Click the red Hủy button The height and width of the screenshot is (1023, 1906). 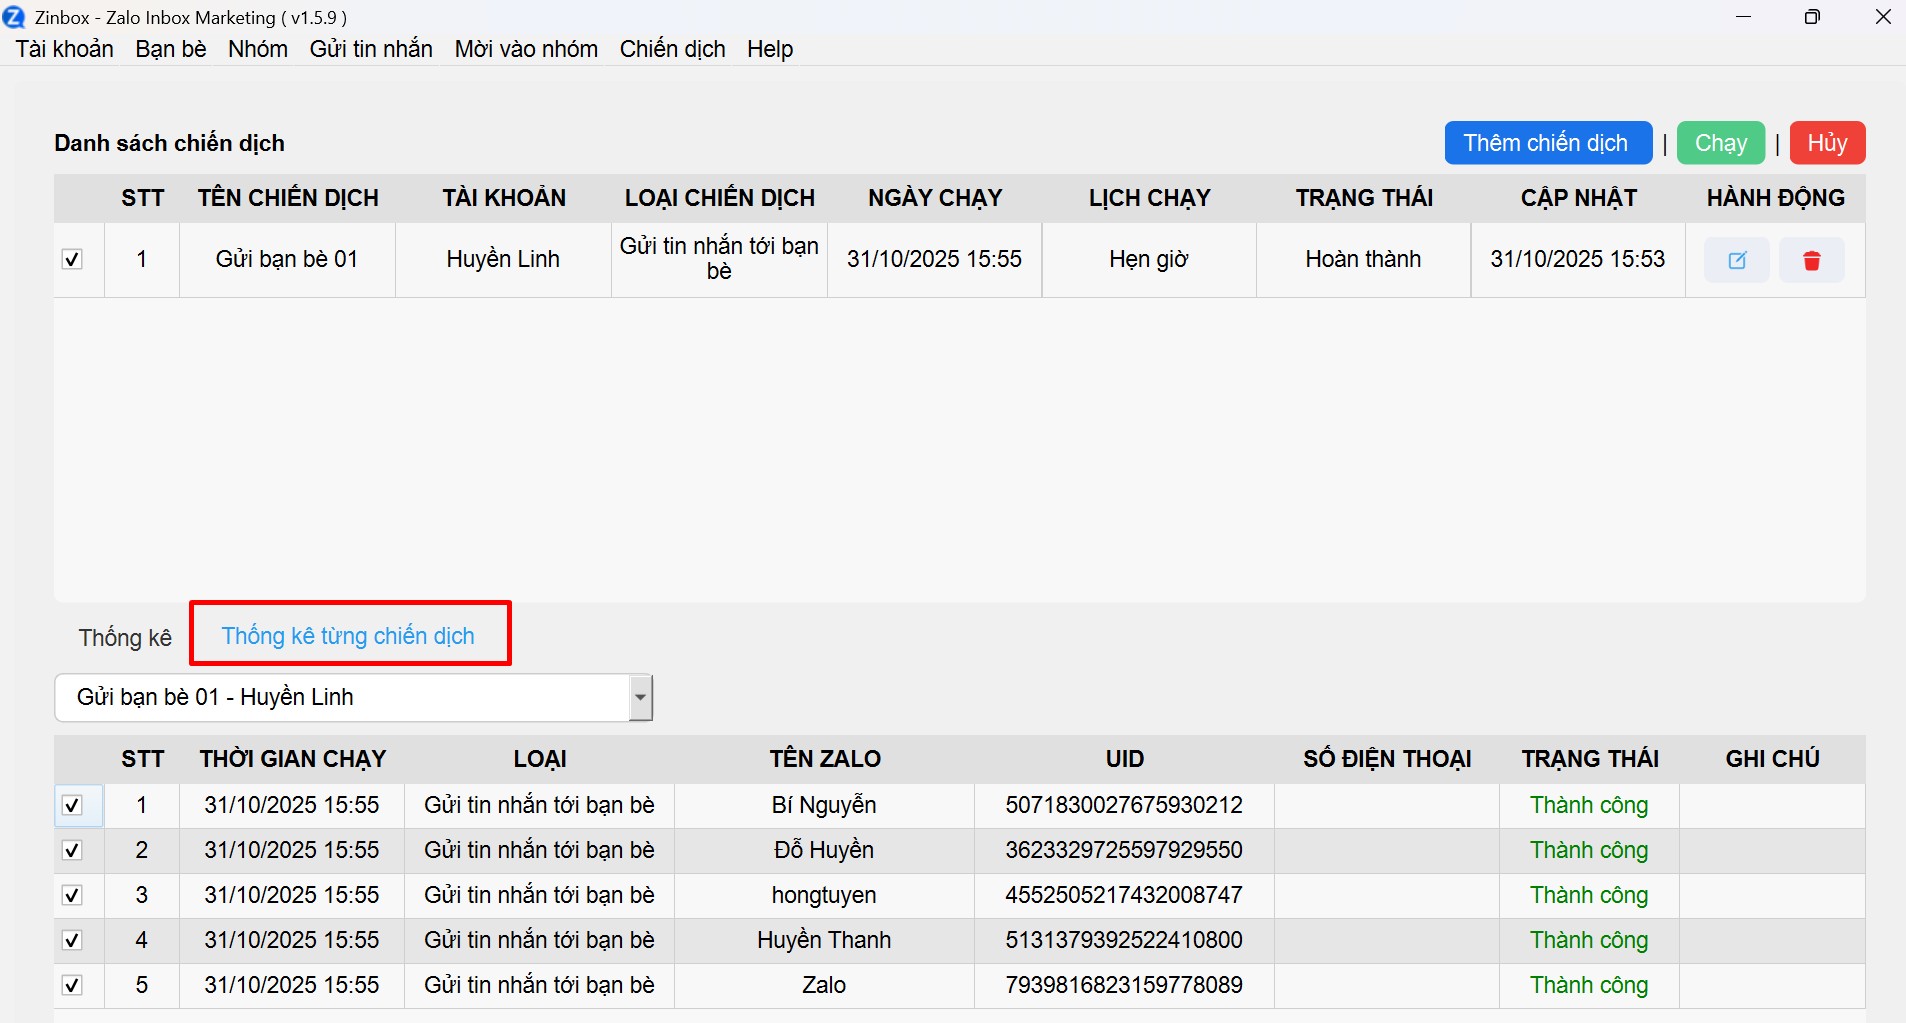pos(1827,143)
